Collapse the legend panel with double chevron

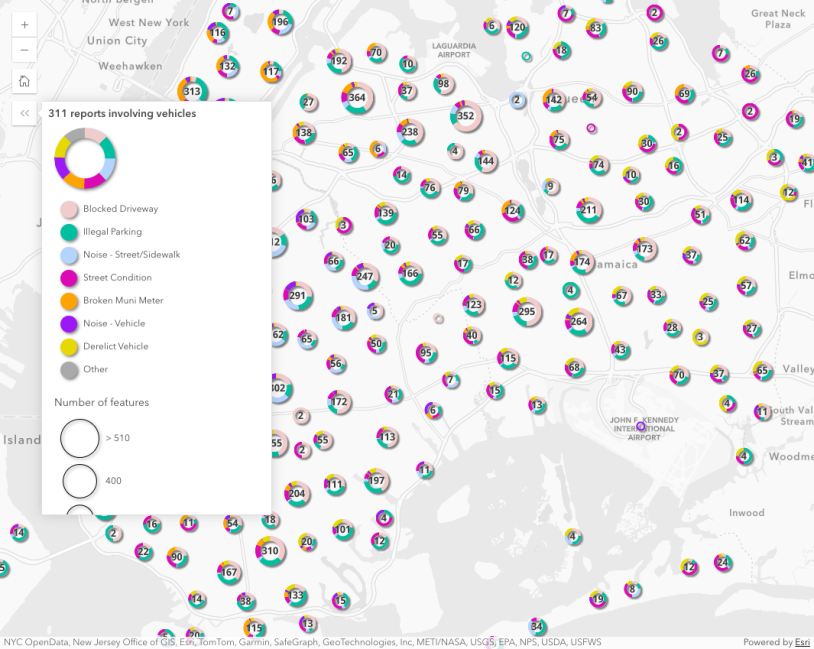click(24, 113)
